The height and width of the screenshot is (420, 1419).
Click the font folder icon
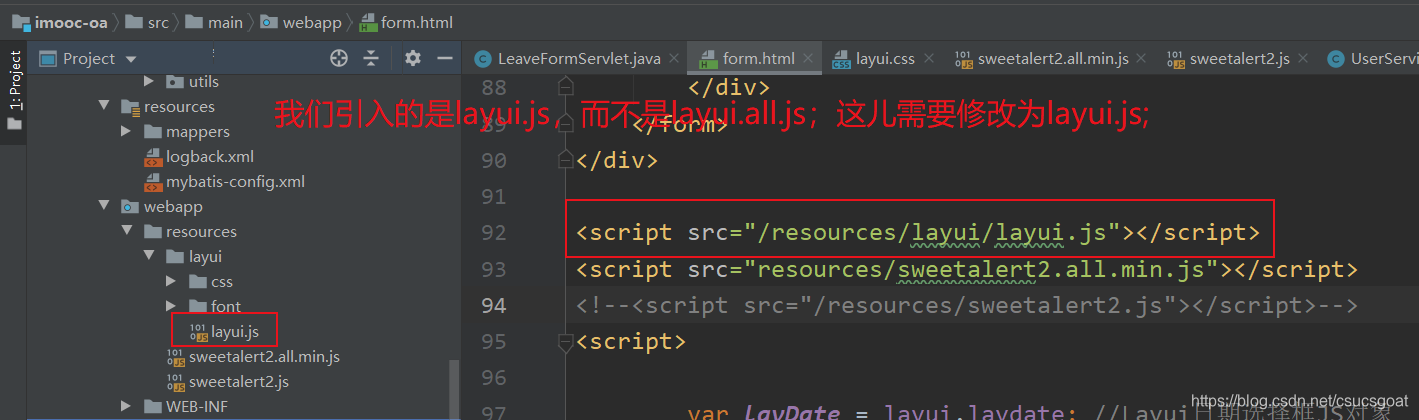(196, 306)
